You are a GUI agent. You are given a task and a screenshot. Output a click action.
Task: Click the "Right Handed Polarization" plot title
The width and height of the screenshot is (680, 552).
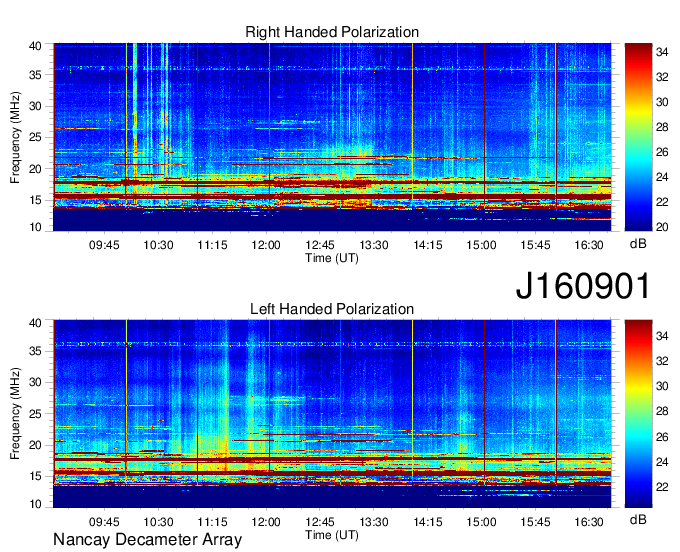[x=332, y=32]
